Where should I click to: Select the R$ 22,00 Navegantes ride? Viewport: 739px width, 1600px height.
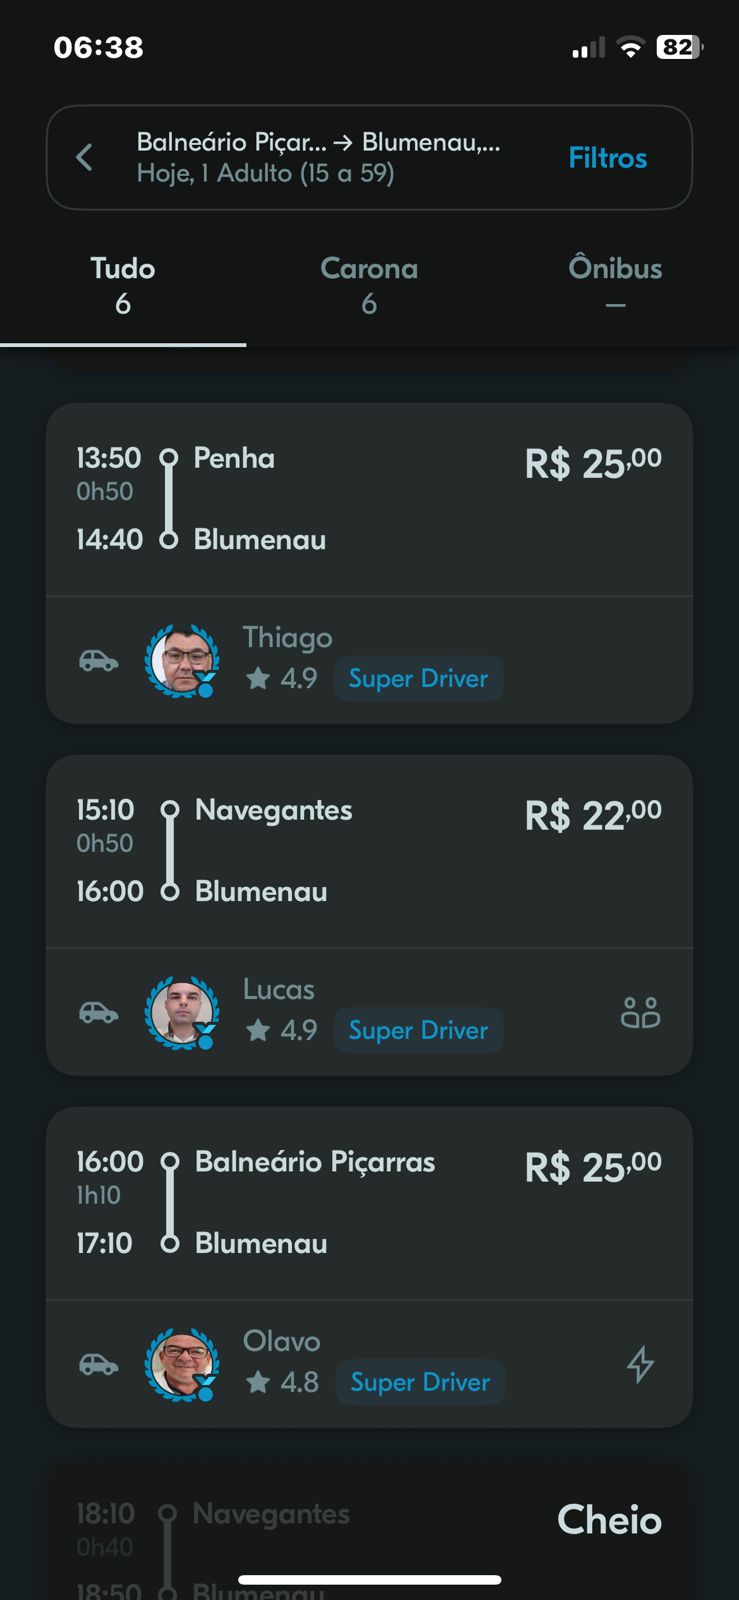point(369,852)
